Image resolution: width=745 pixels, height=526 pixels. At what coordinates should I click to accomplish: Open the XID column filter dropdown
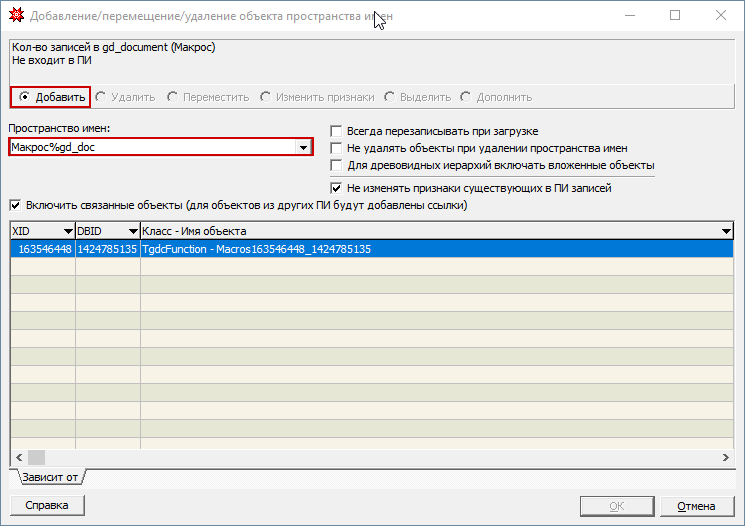click(x=67, y=232)
